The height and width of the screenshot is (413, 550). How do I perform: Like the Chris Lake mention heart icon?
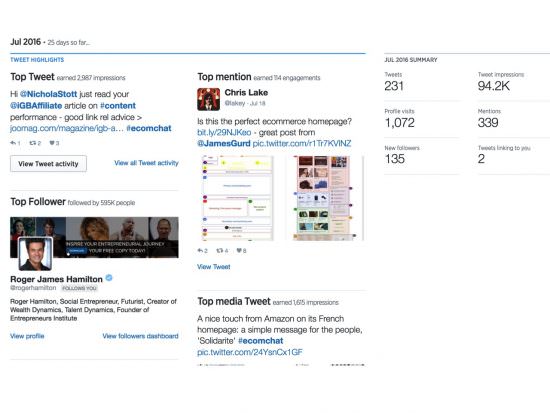coord(239,251)
